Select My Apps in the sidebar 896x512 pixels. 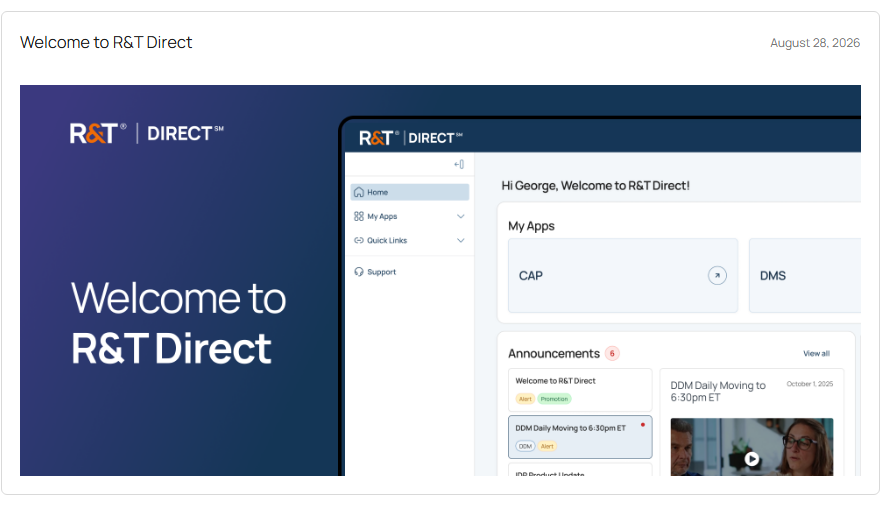click(410, 217)
